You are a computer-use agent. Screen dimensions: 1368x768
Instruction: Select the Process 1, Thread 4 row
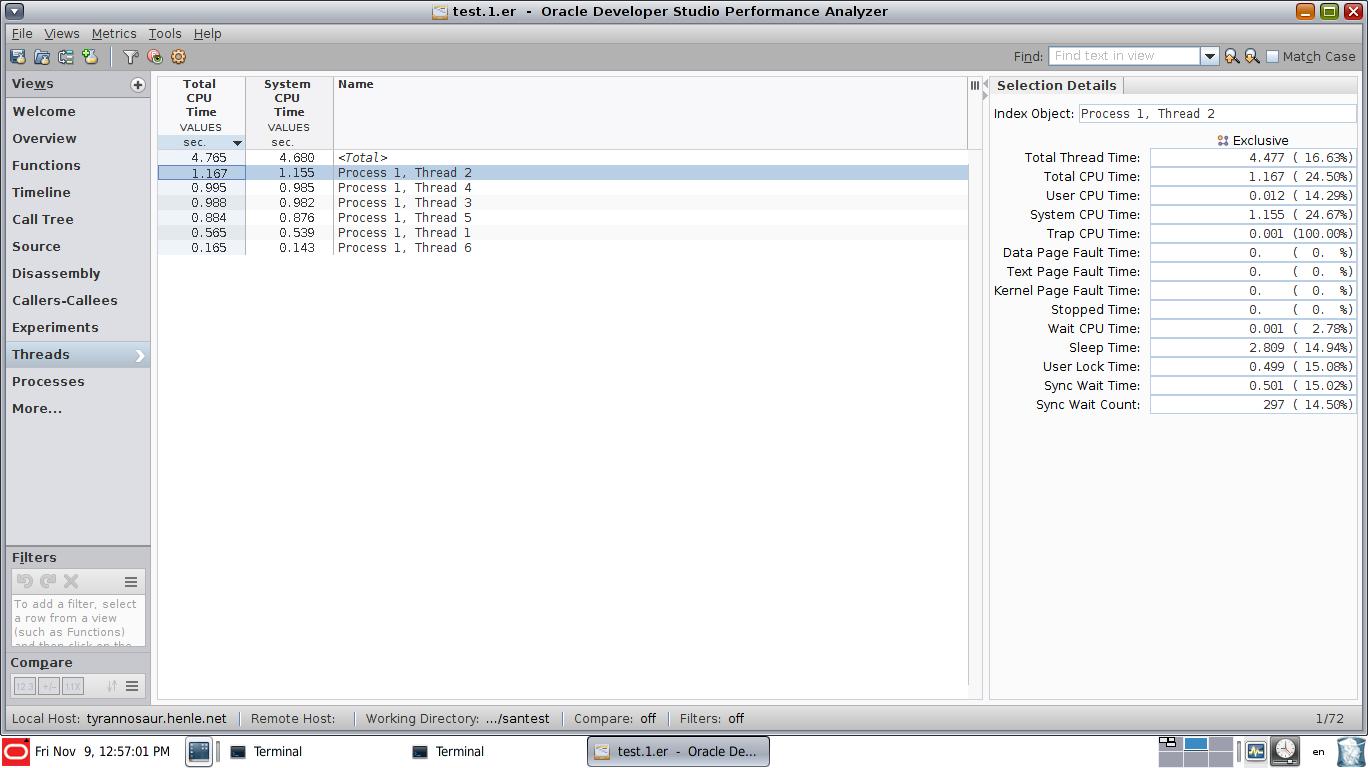coord(563,188)
